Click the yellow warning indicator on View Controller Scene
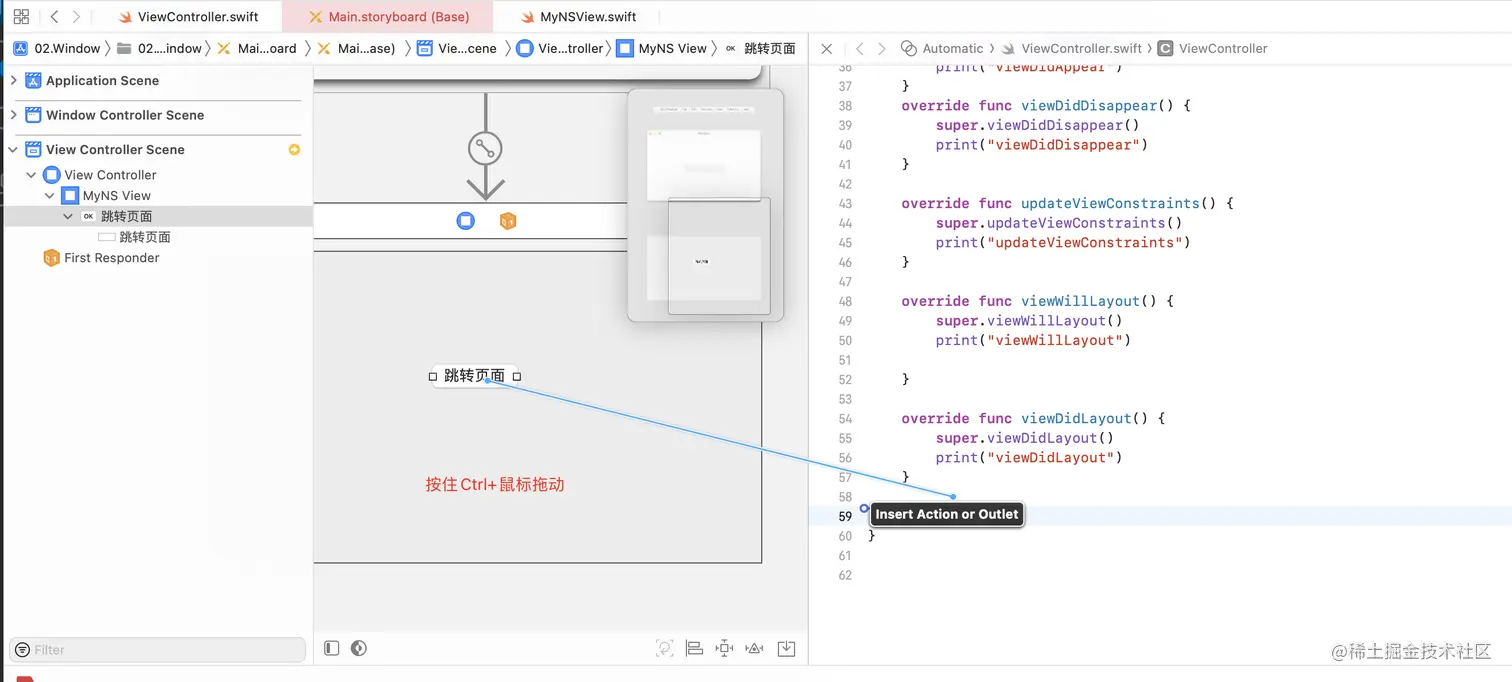Viewport: 1512px width, 682px height. tap(294, 149)
